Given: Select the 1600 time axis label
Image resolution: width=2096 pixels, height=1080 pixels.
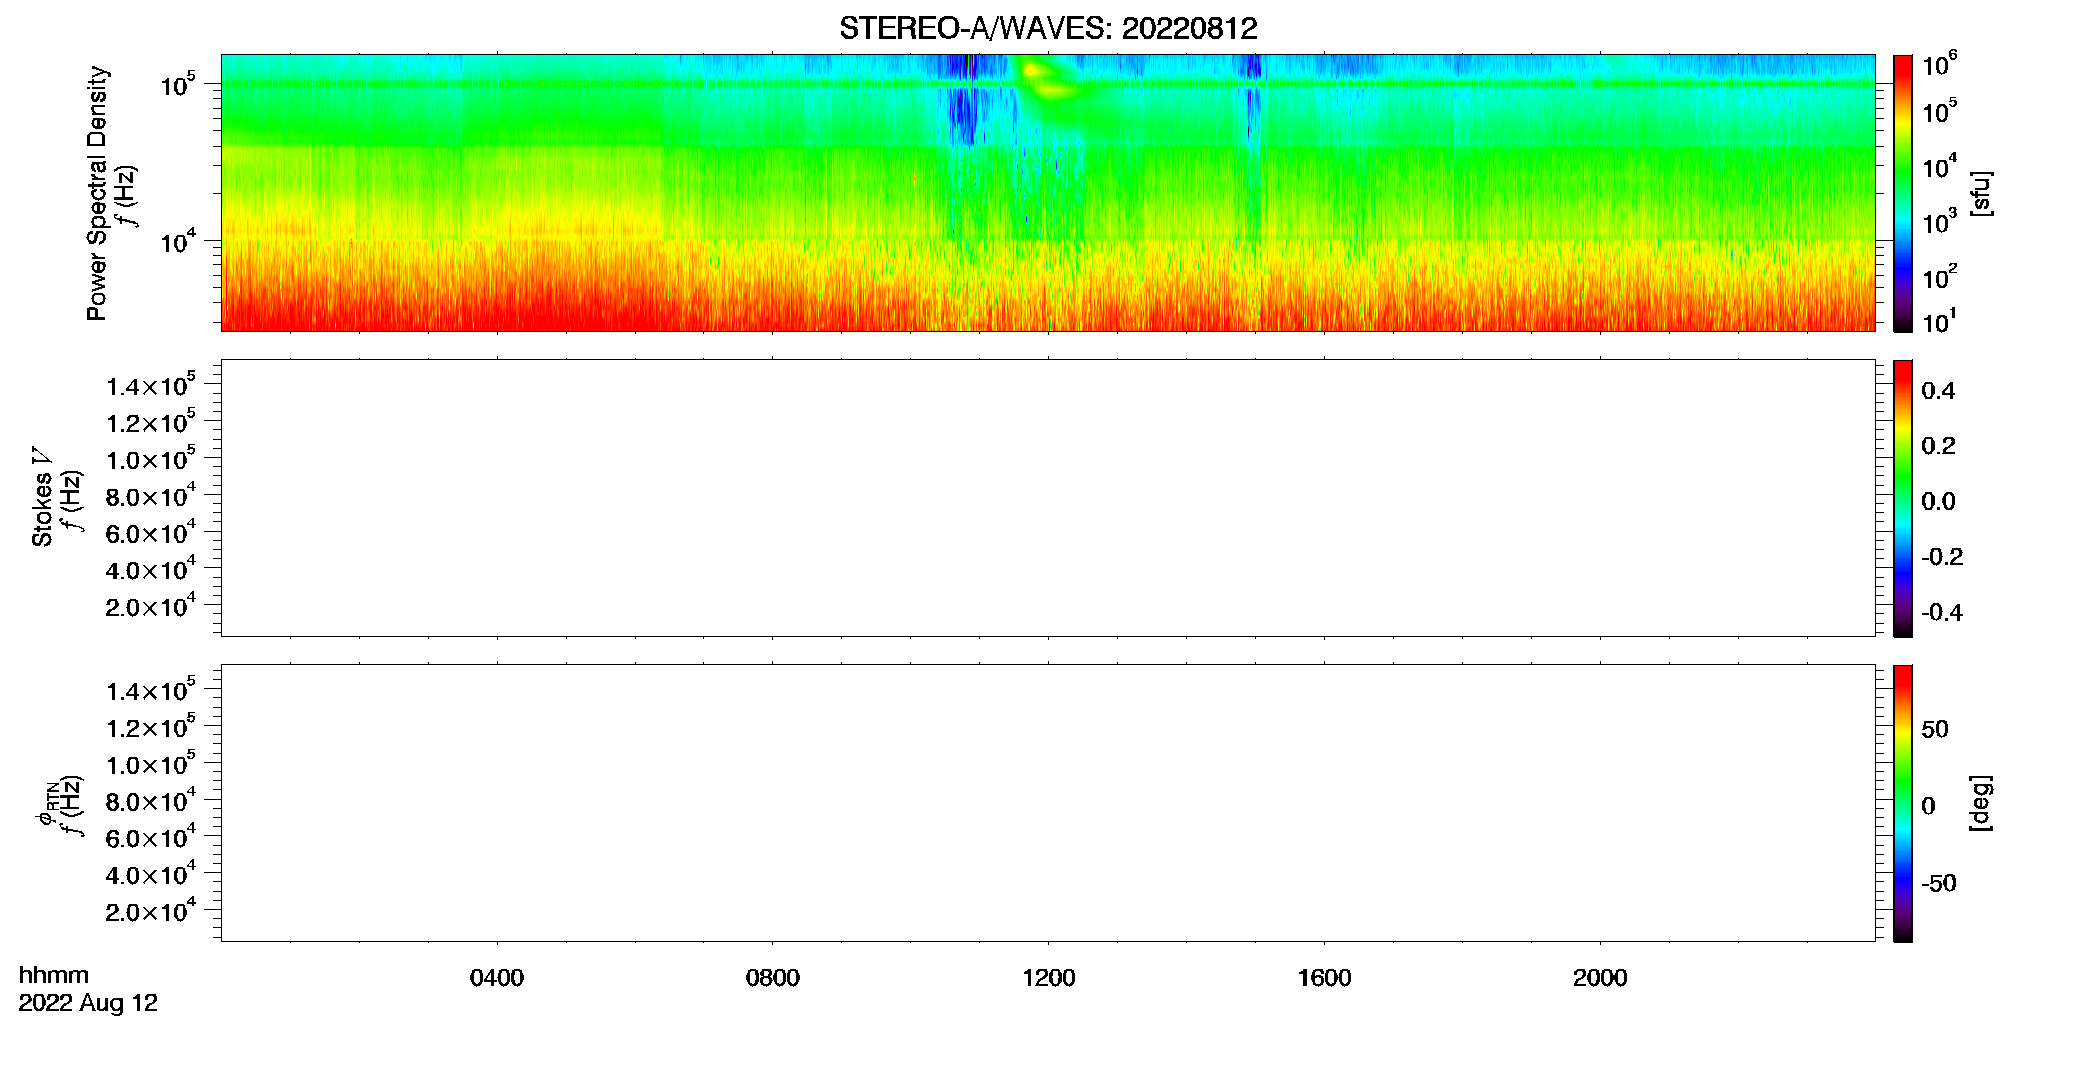Looking at the screenshot, I should pos(1324,978).
